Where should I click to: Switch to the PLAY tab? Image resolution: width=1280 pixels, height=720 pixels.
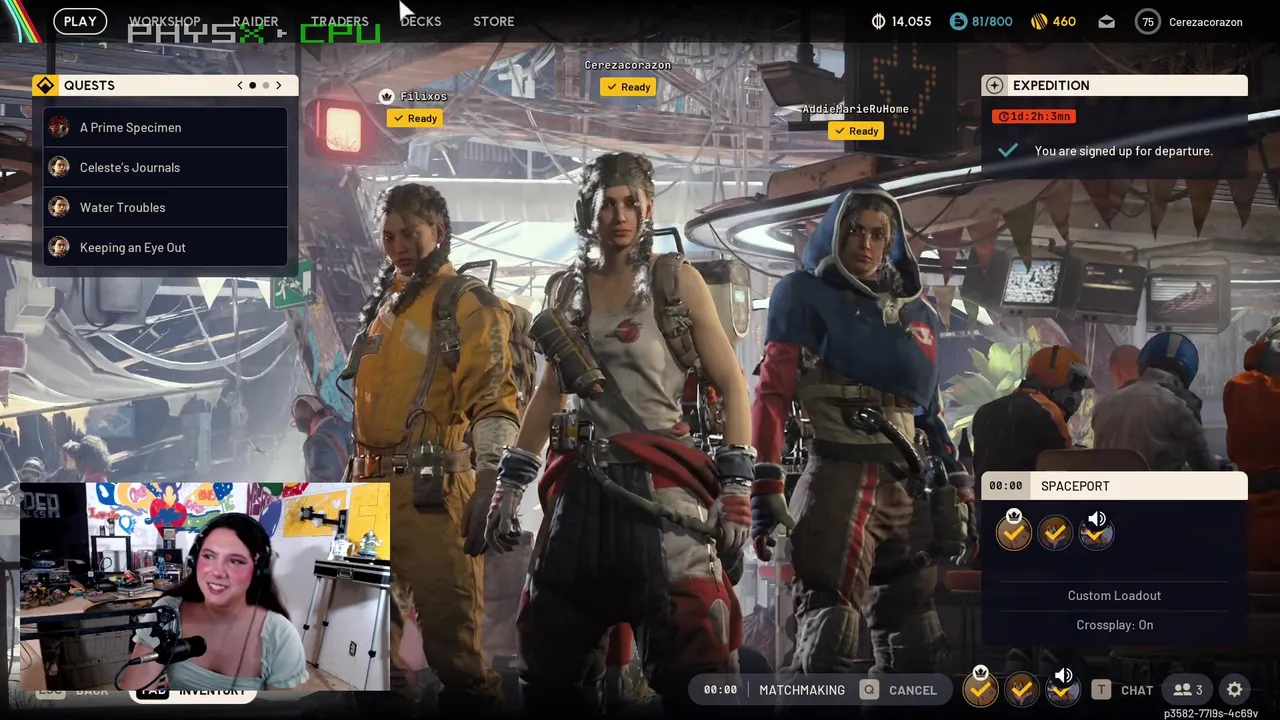80,21
